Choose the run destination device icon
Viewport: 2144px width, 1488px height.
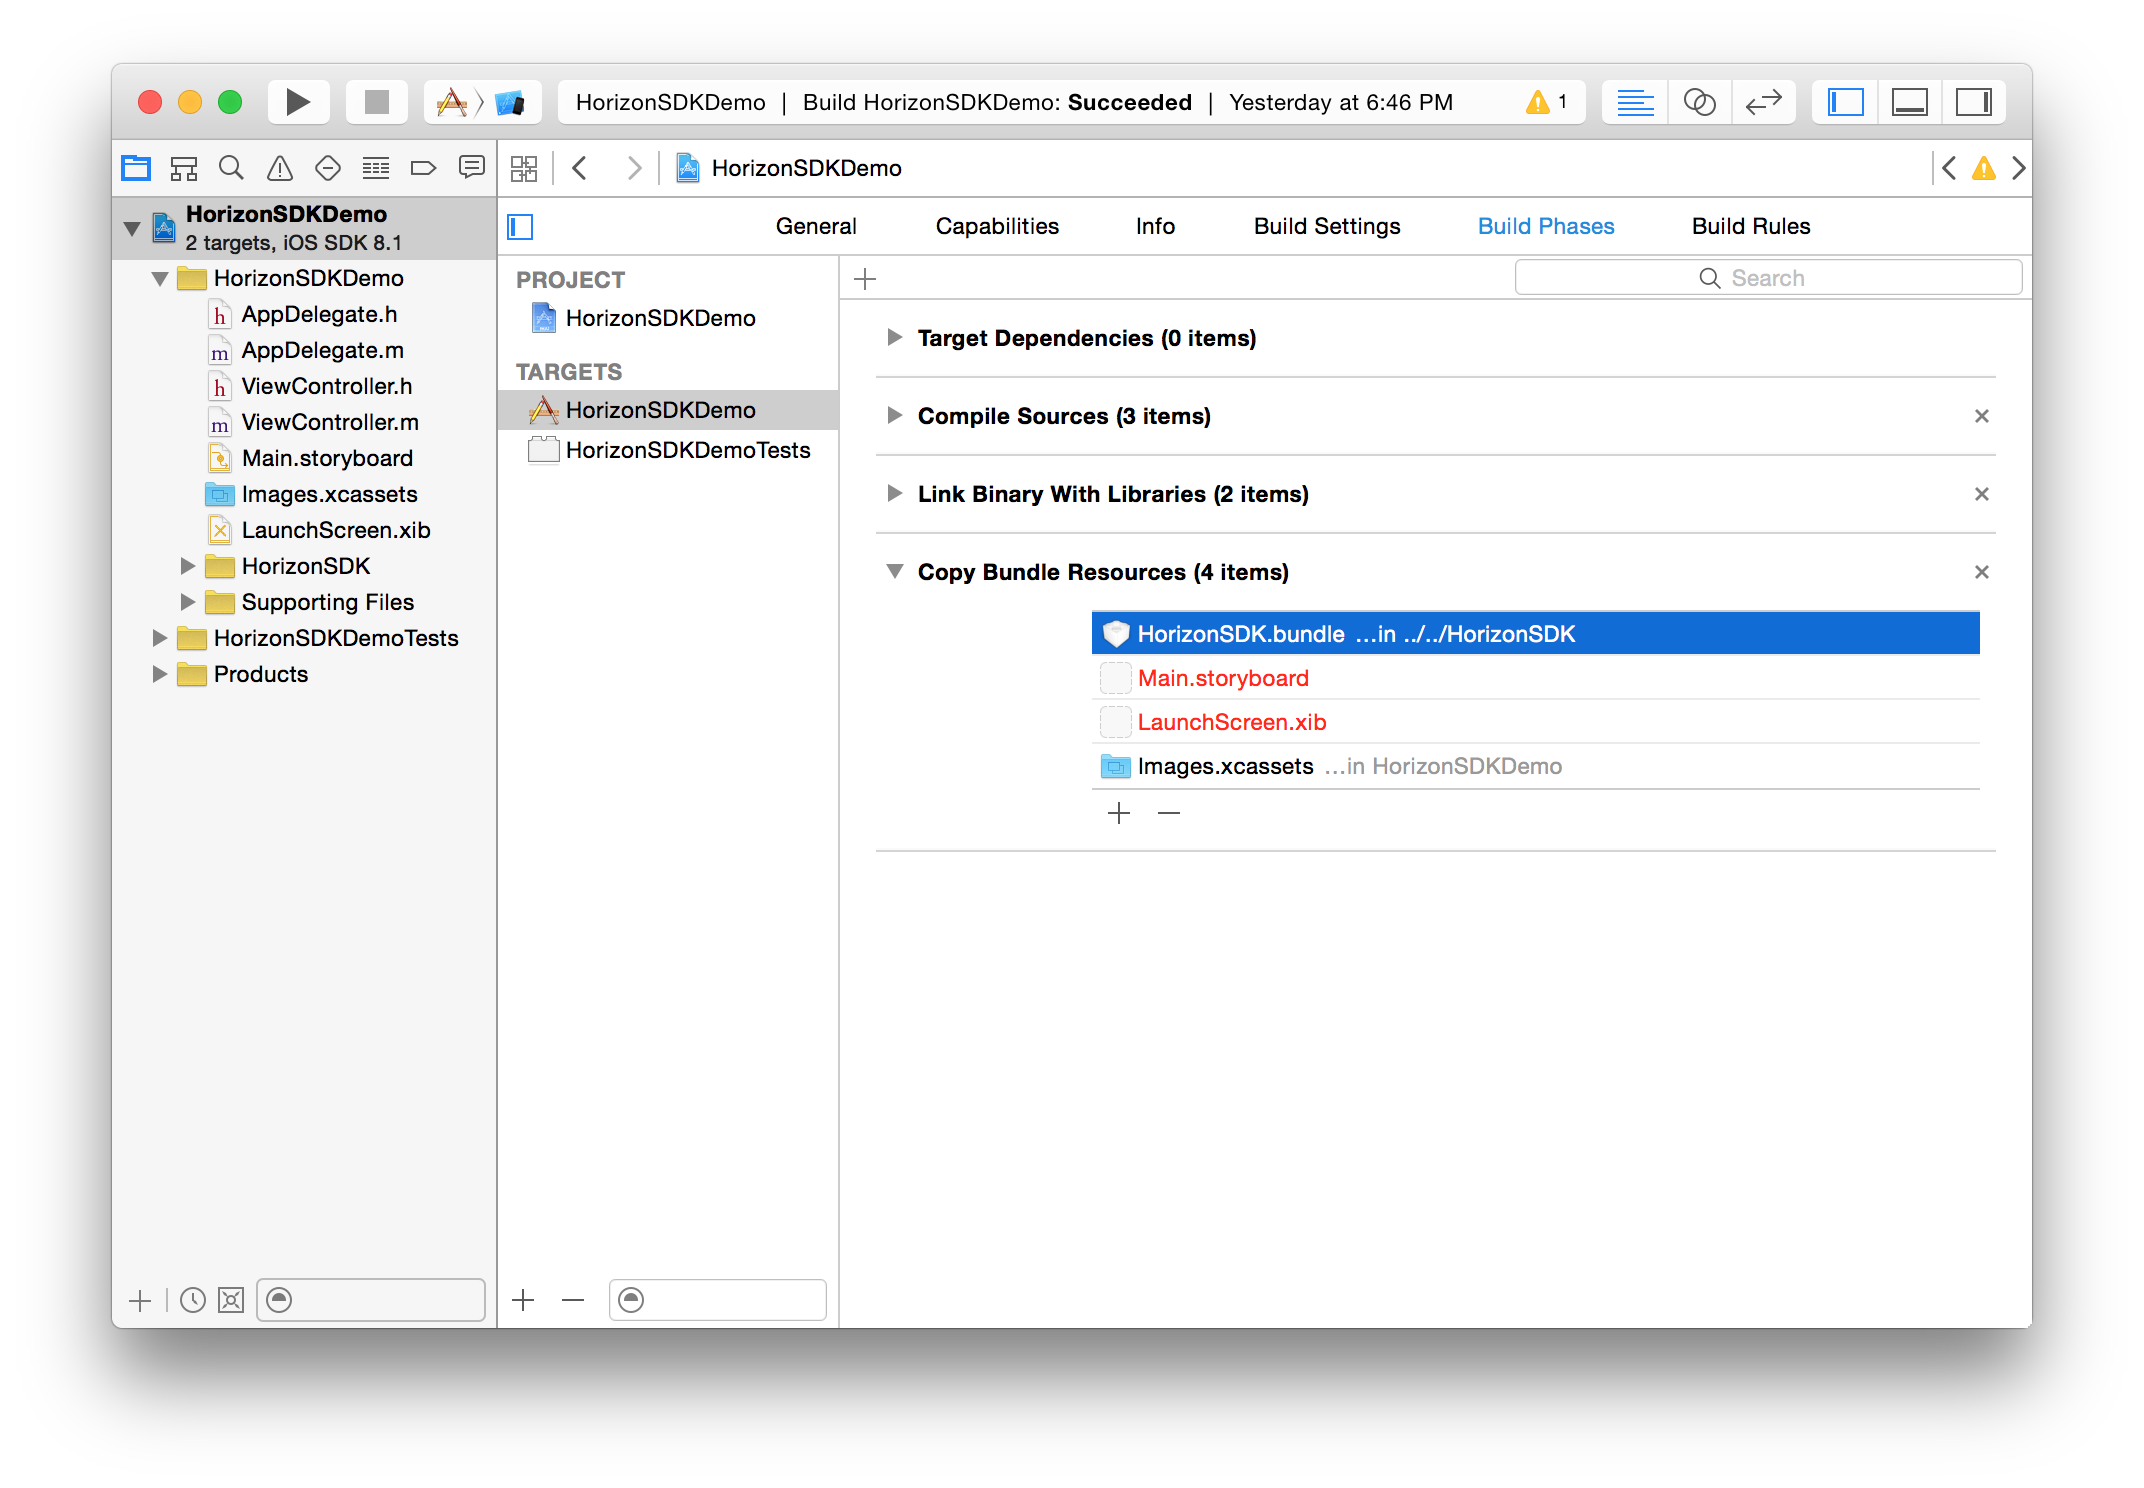tap(510, 102)
